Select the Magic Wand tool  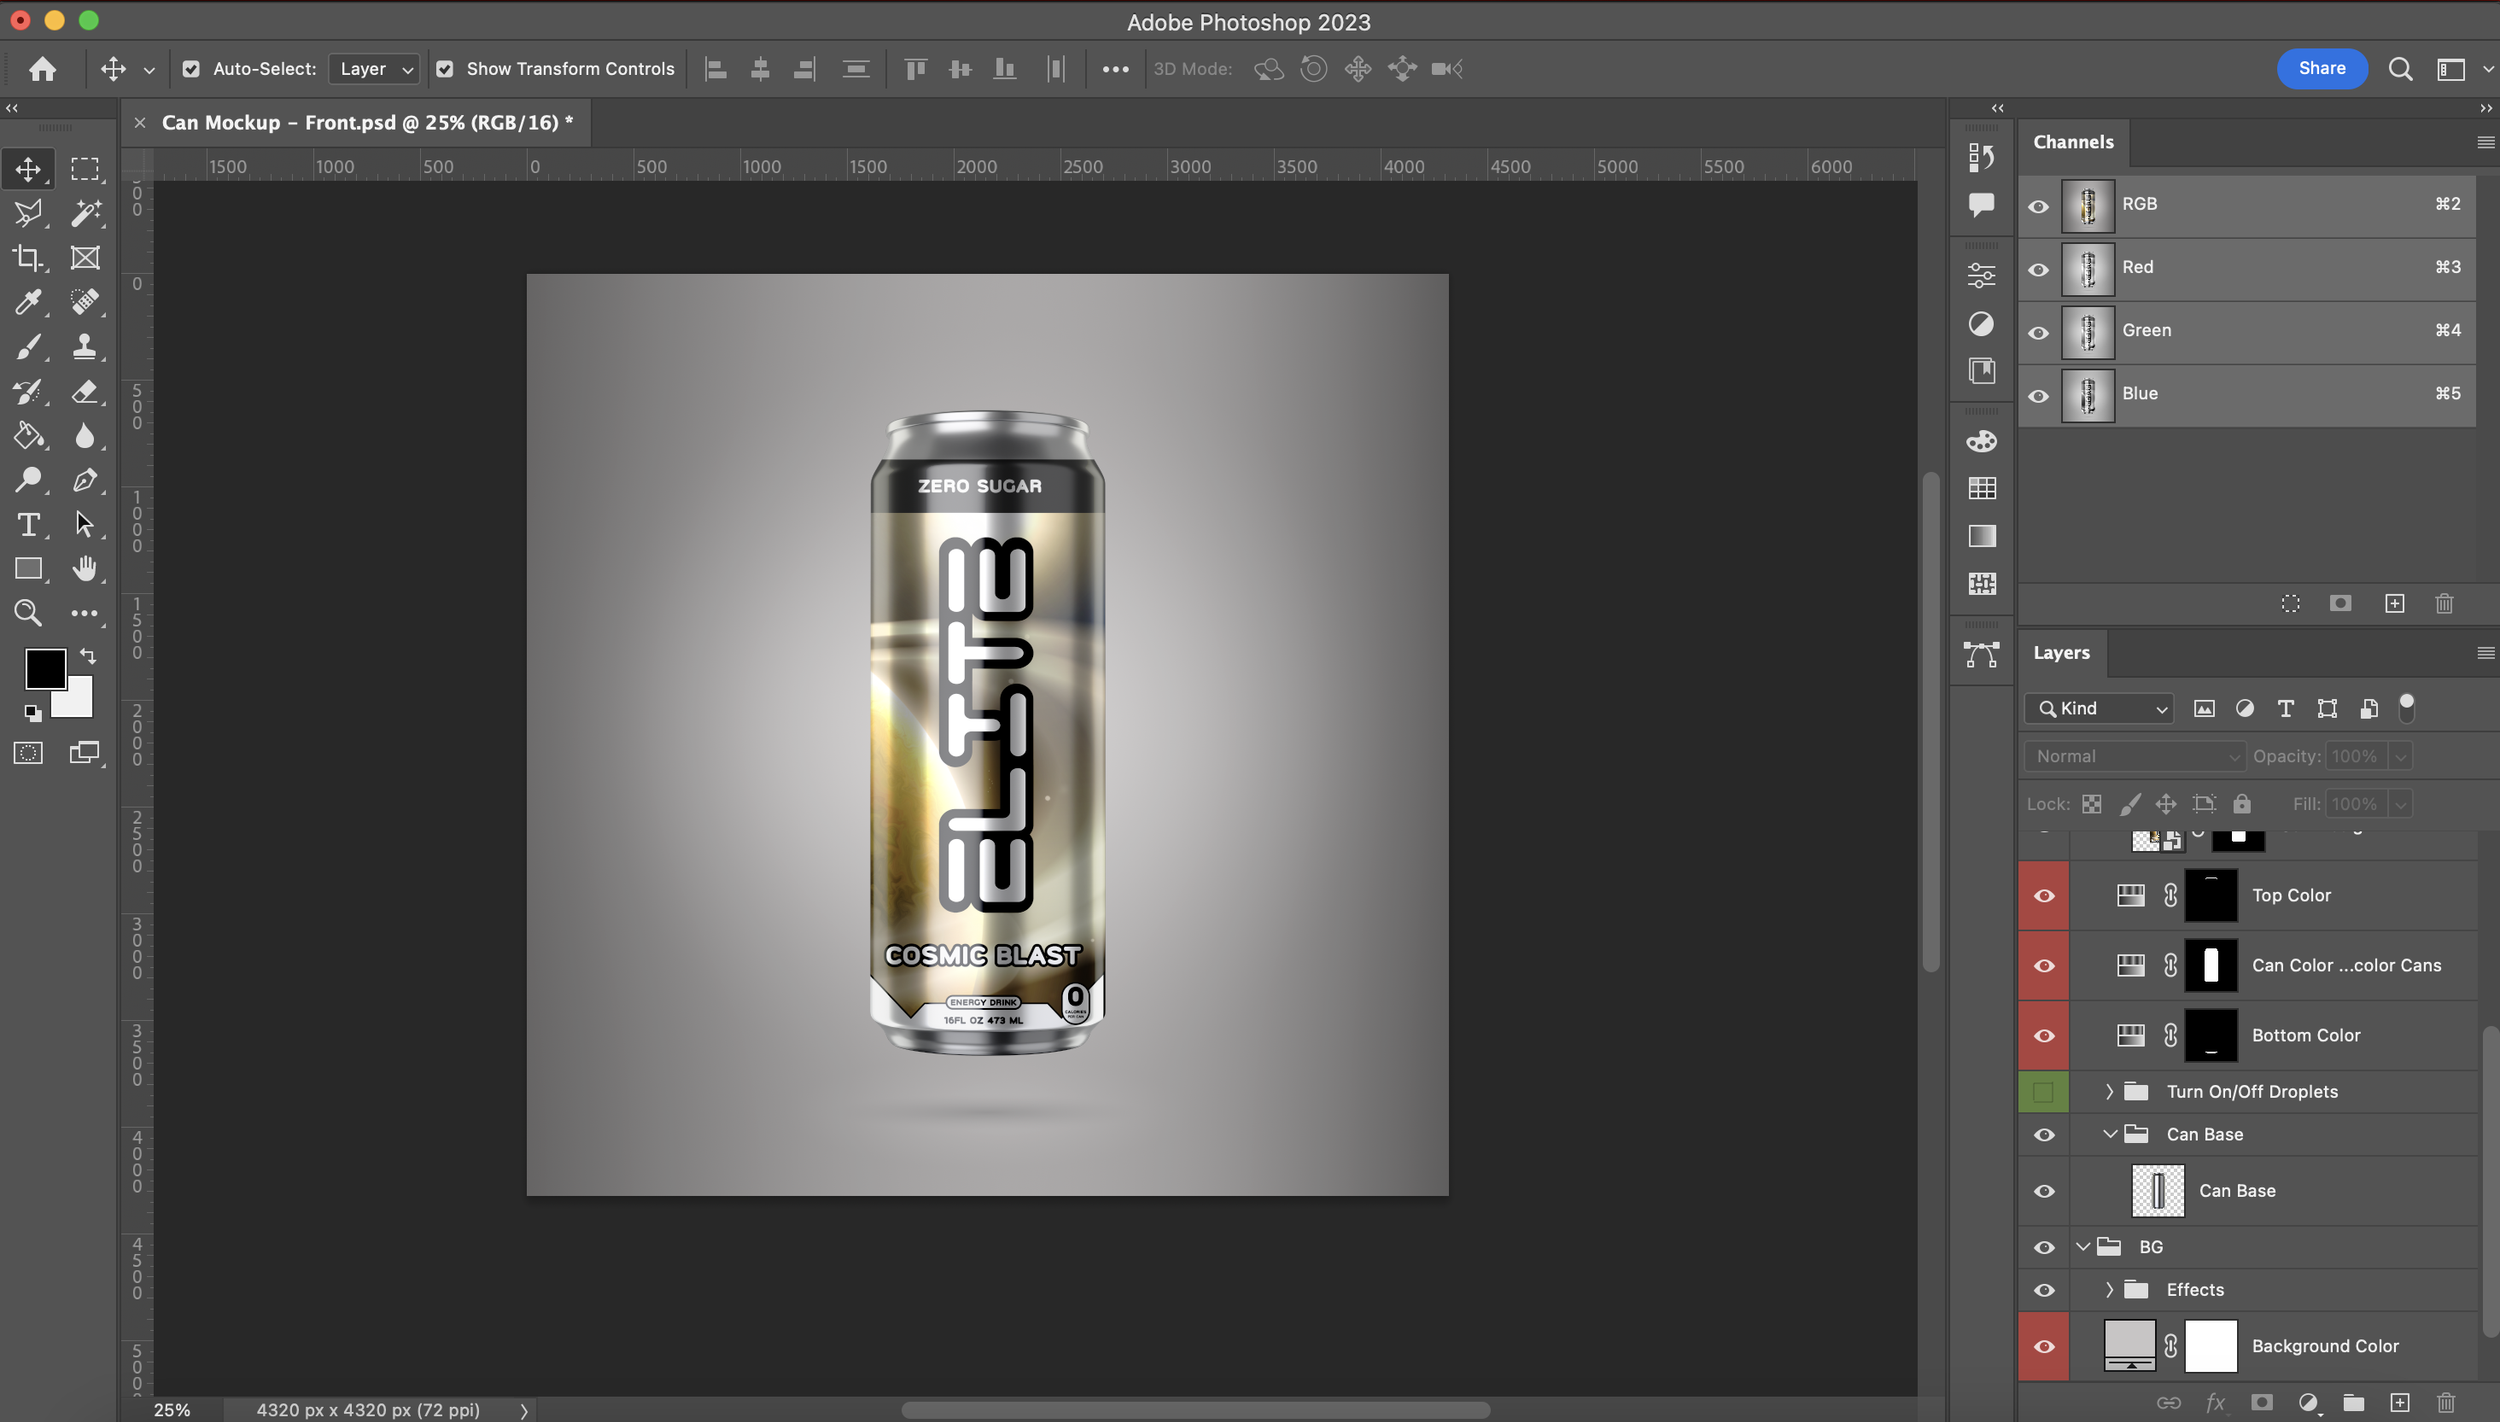[x=85, y=213]
